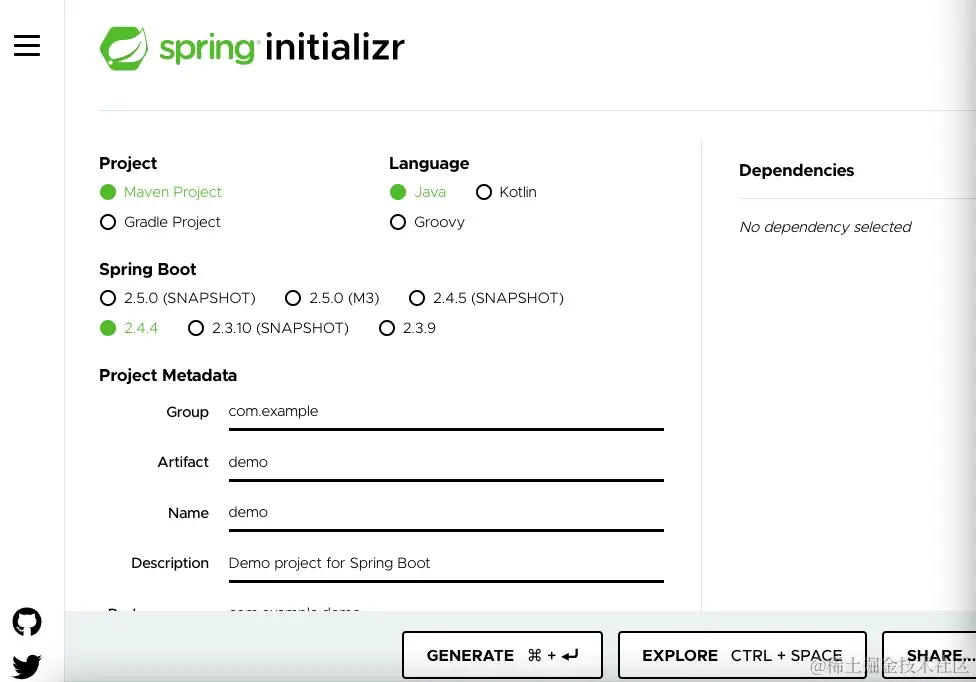Screen dimensions: 976x682
Task: Click the Project Metadata heading
Action: [x=168, y=375]
